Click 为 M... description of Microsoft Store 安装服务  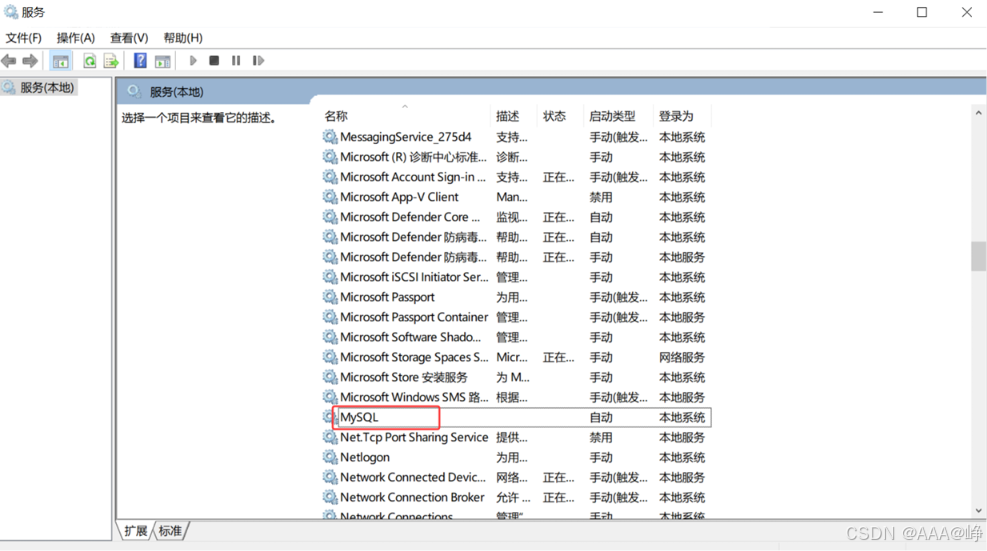[513, 377]
